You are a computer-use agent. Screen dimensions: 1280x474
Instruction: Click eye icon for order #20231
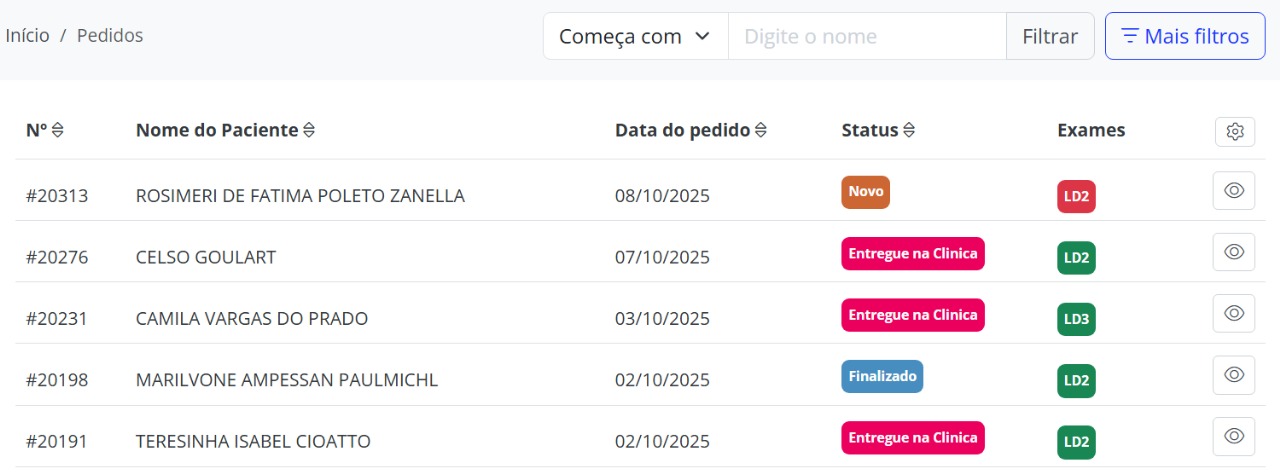click(1234, 314)
